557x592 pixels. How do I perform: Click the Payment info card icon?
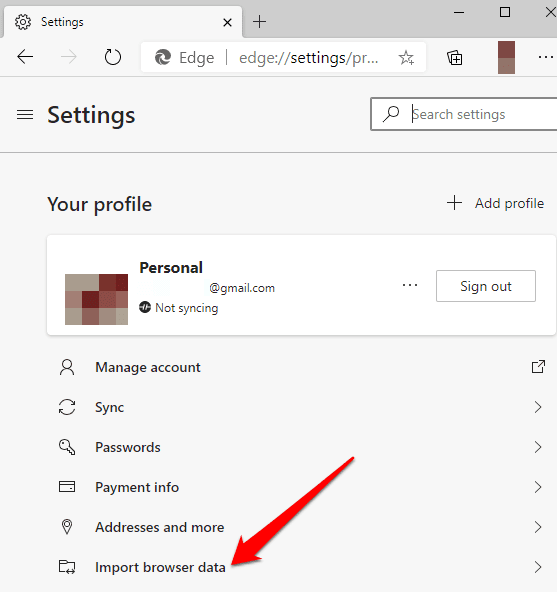(x=67, y=487)
